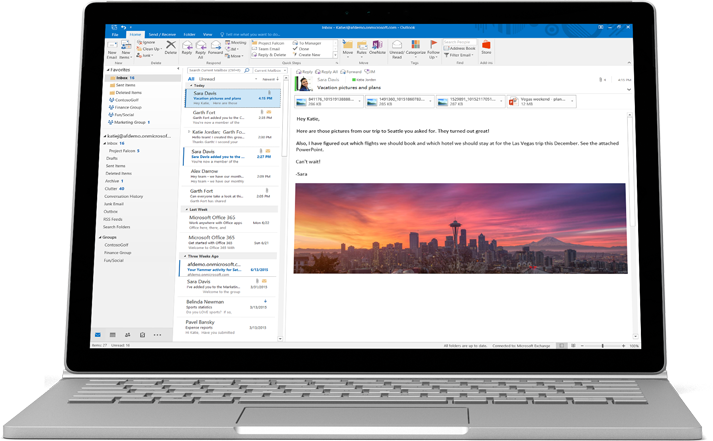Switch to Calendar view in bottom navigation
713x441 pixels.
113,335
